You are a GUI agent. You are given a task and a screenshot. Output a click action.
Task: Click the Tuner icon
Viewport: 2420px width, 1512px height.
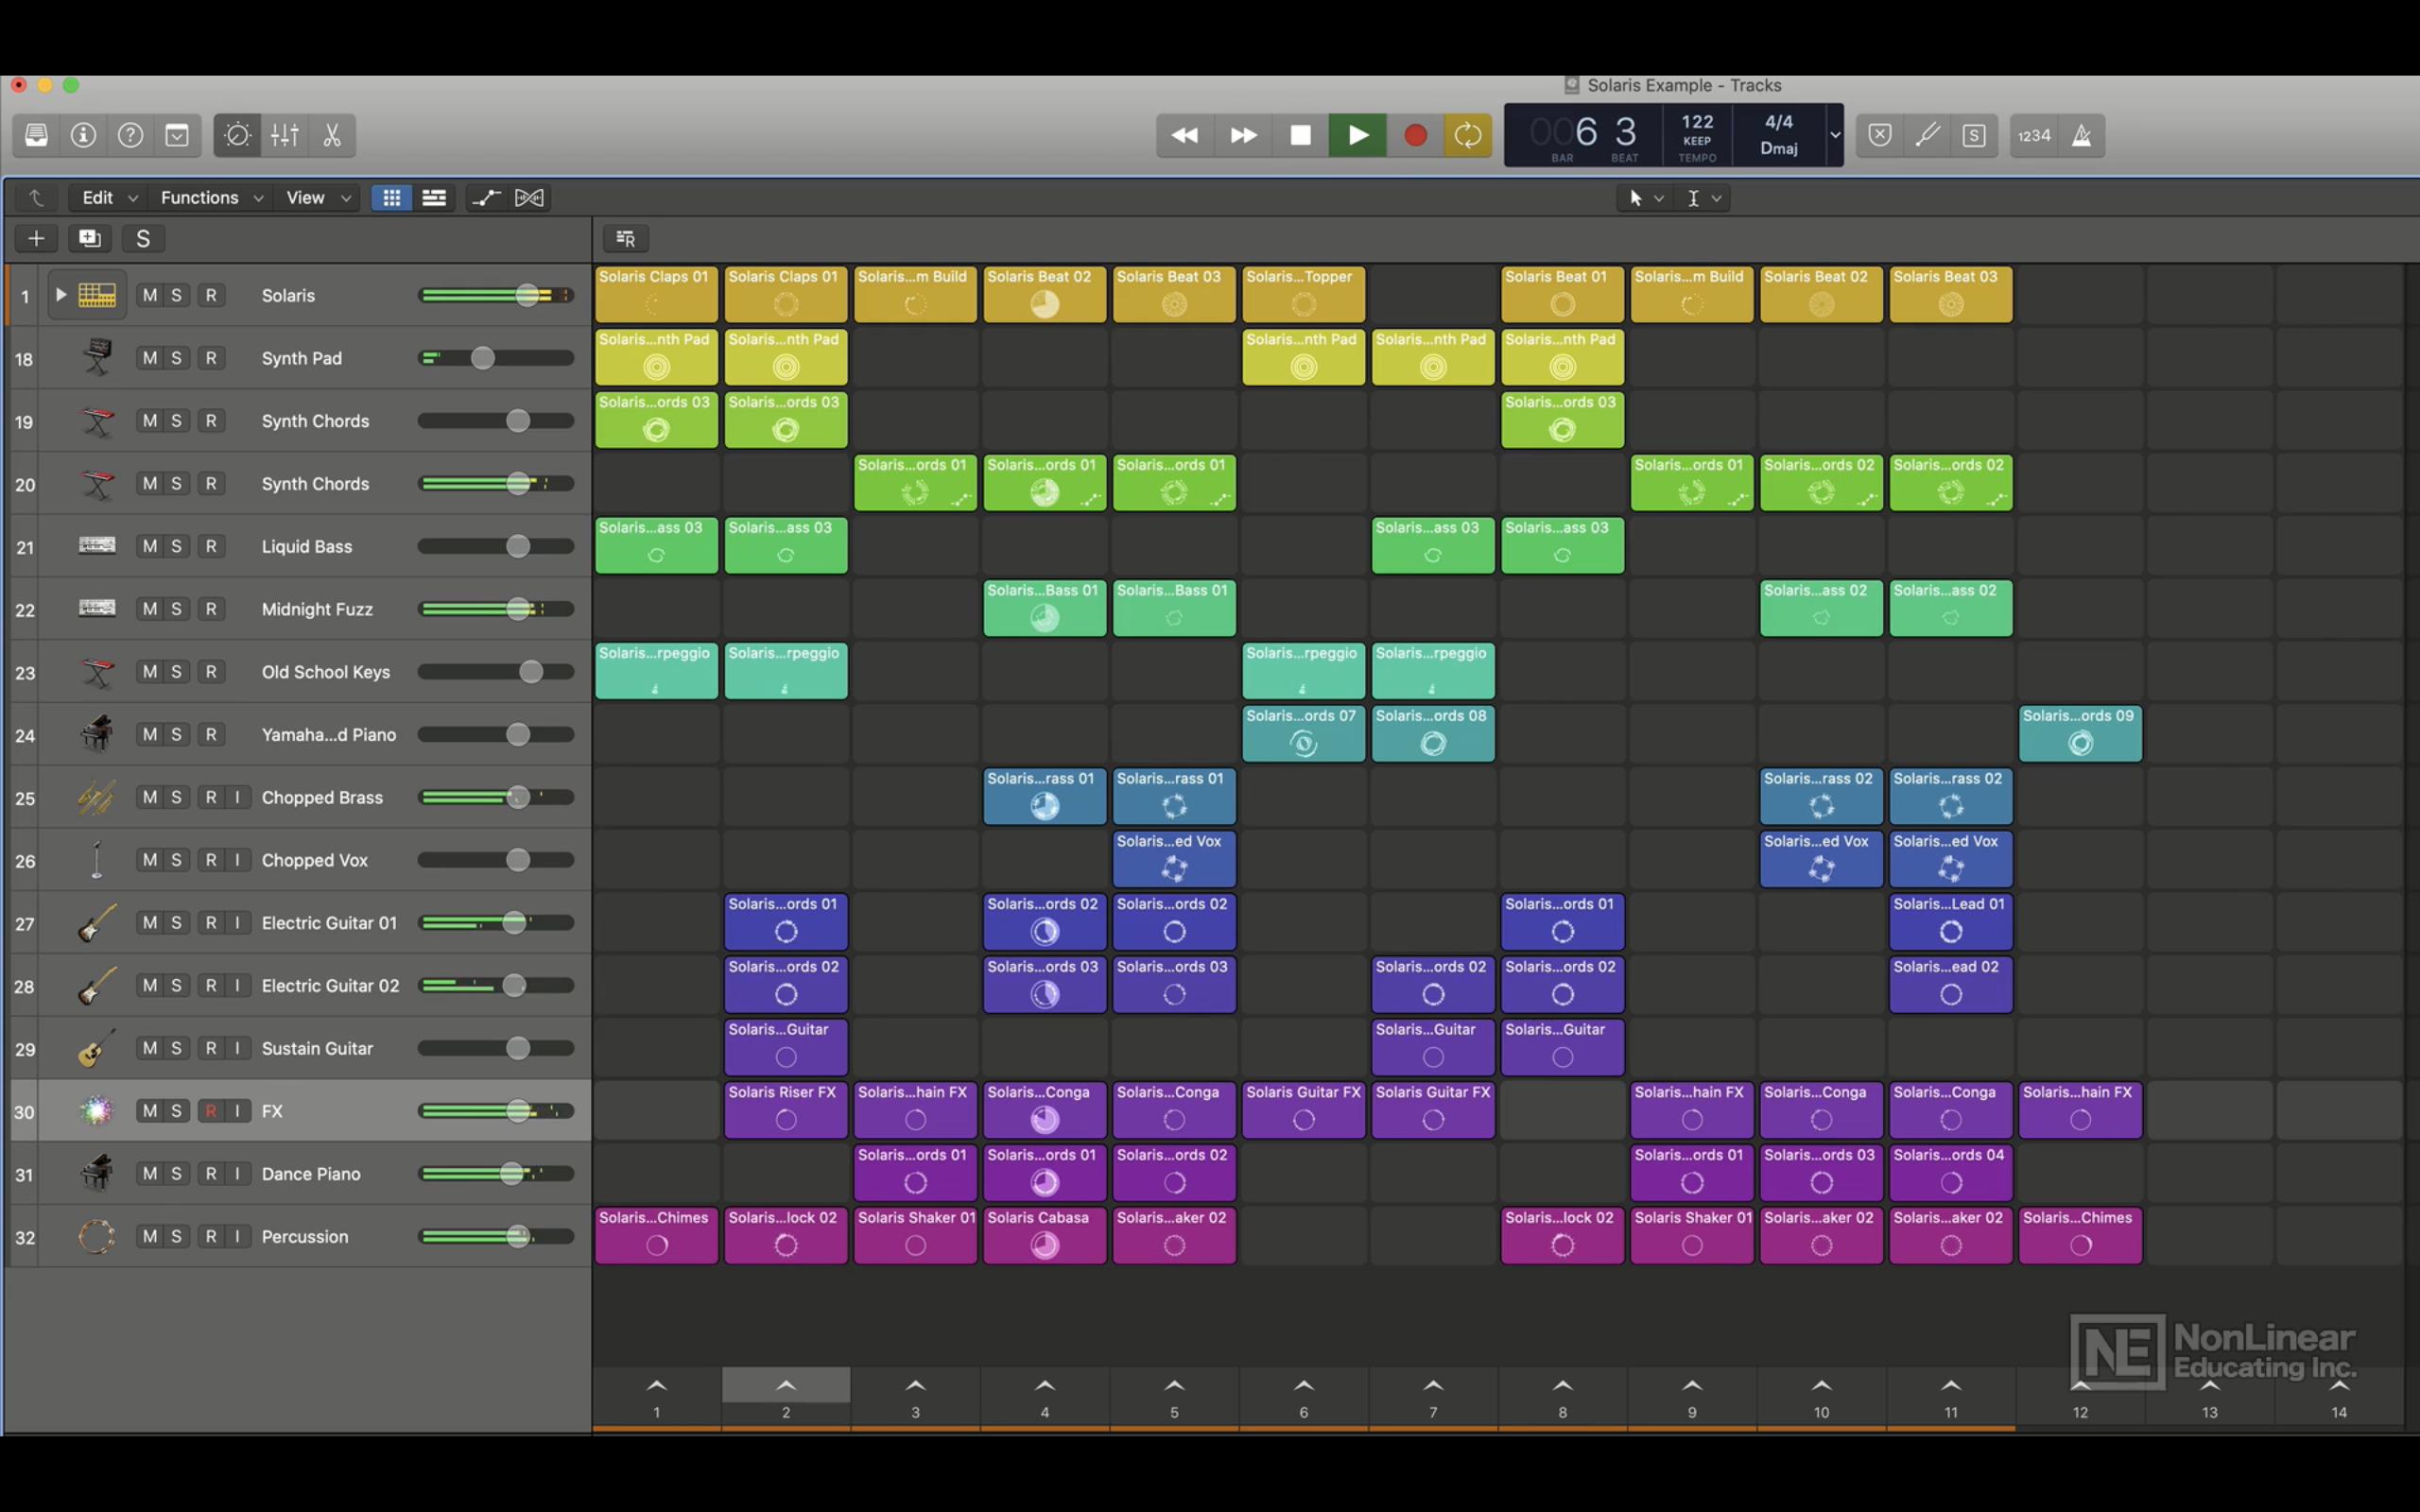point(1927,135)
